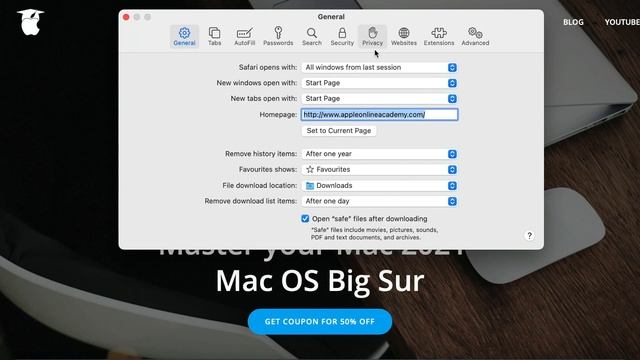Close the General preferences window
Screen dimensions: 640x360
pos(126,17)
